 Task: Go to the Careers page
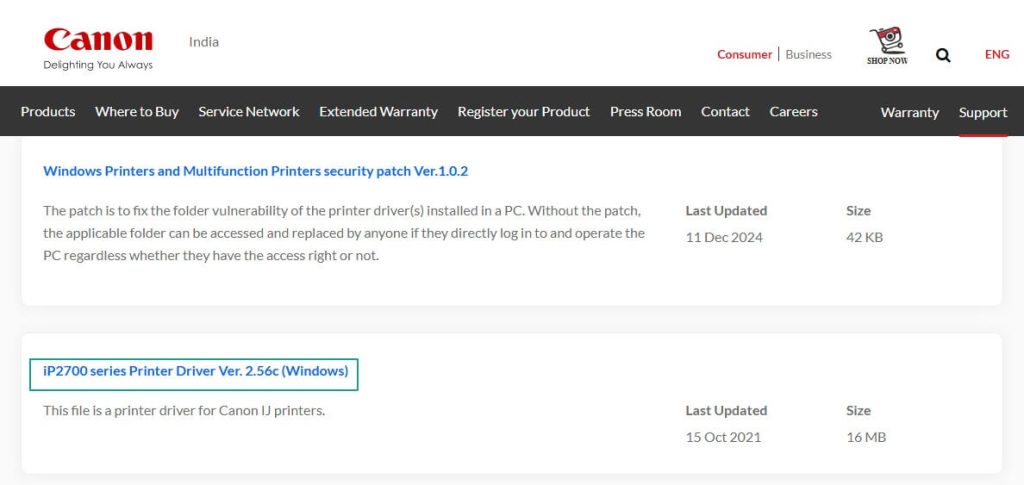[793, 112]
